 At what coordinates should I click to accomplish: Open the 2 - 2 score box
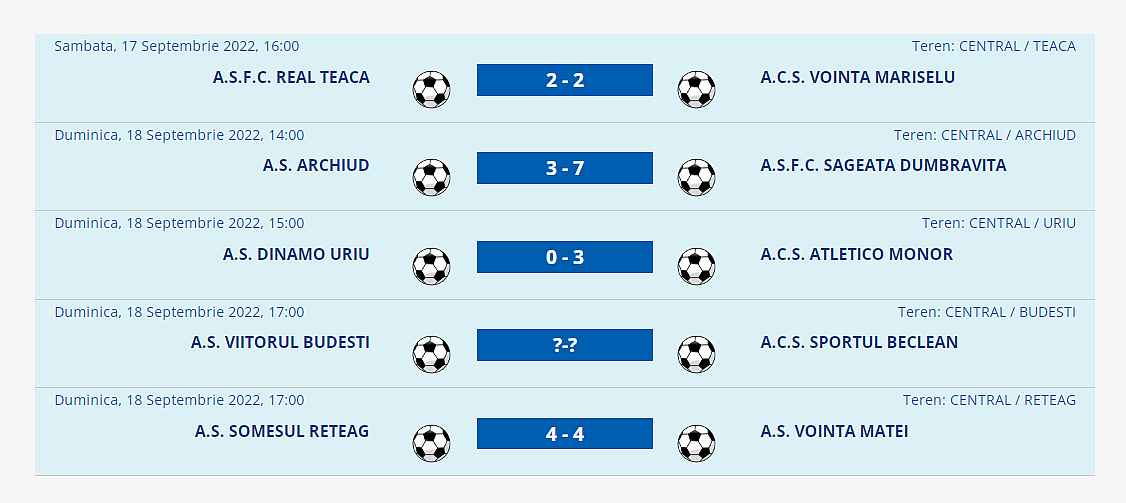coord(564,80)
